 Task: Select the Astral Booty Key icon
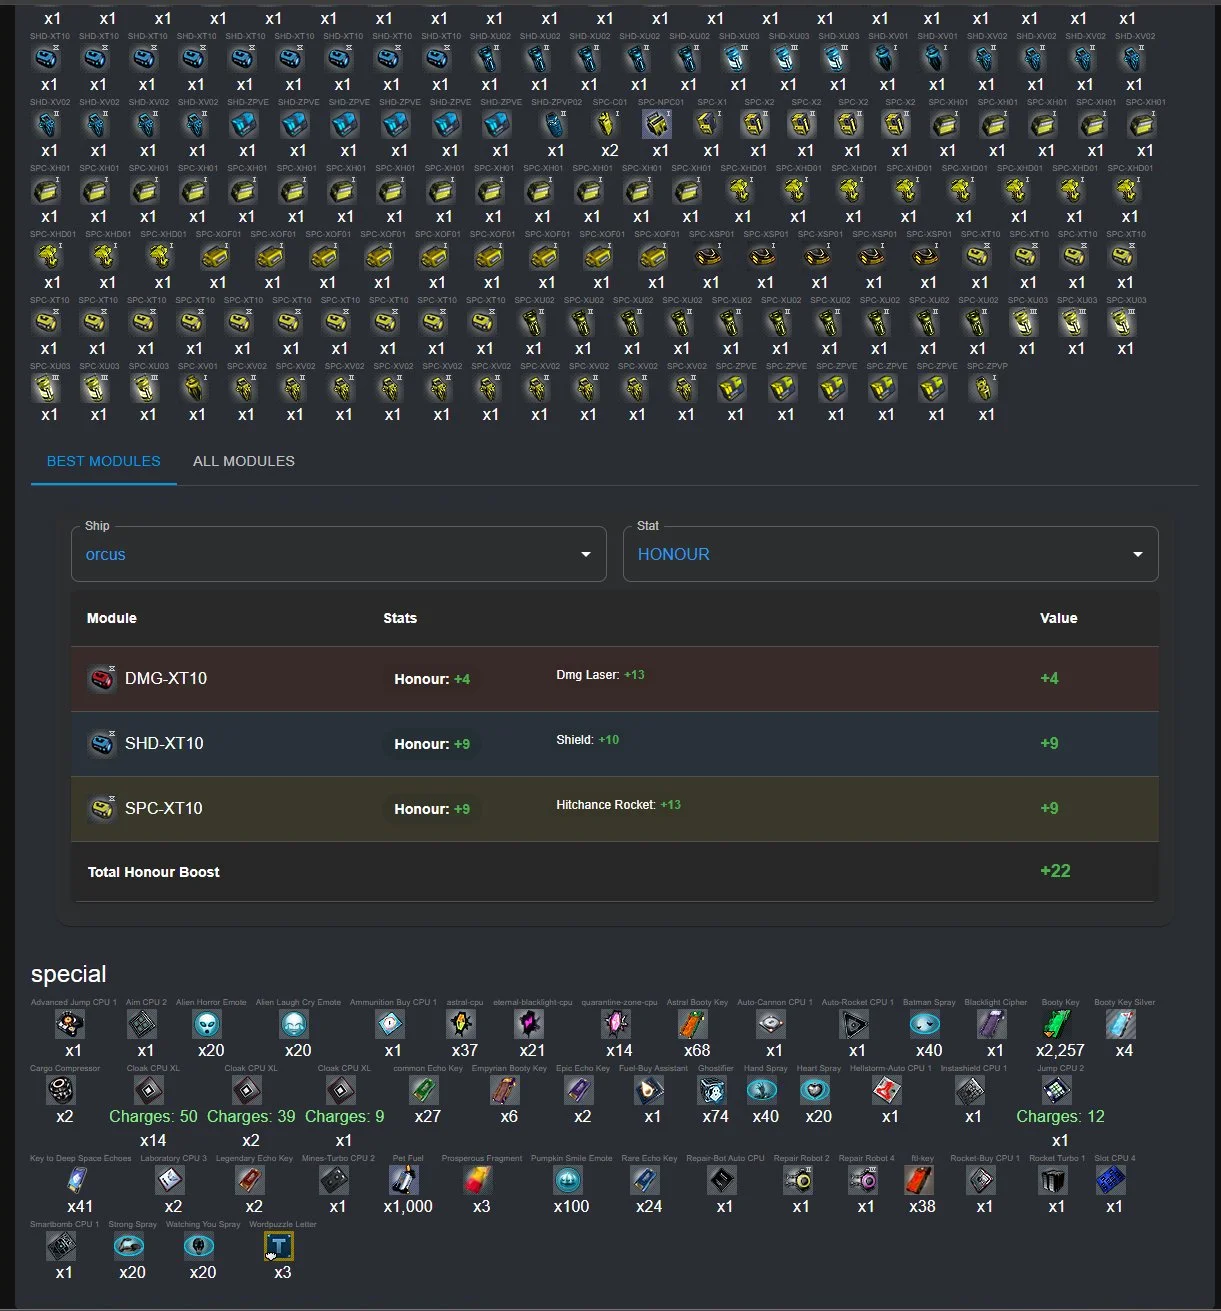693,1024
